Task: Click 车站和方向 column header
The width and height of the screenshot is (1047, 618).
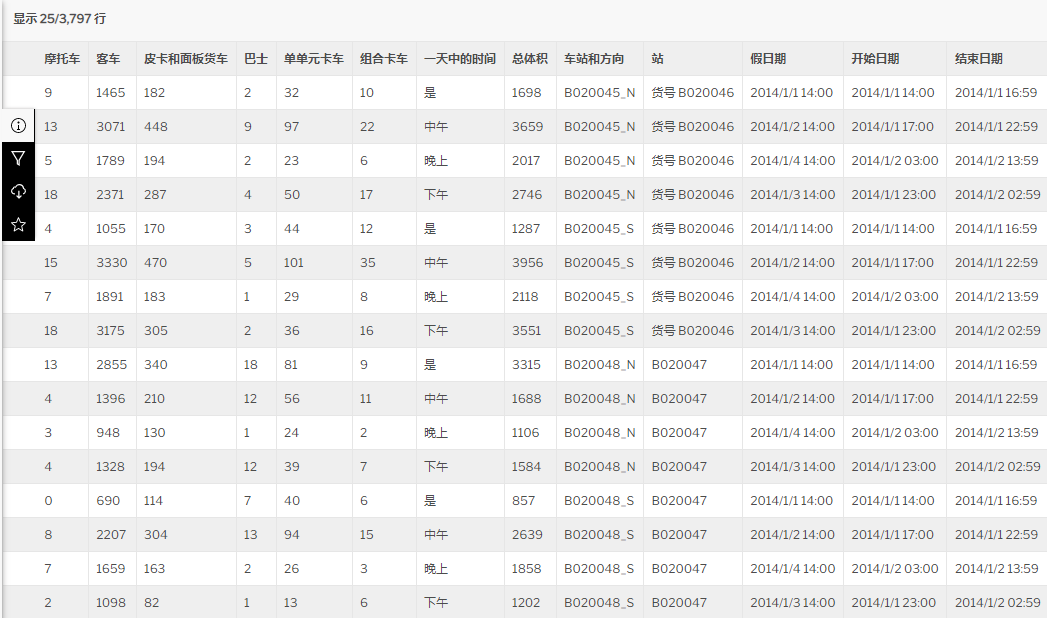Action: pyautogui.click(x=594, y=59)
